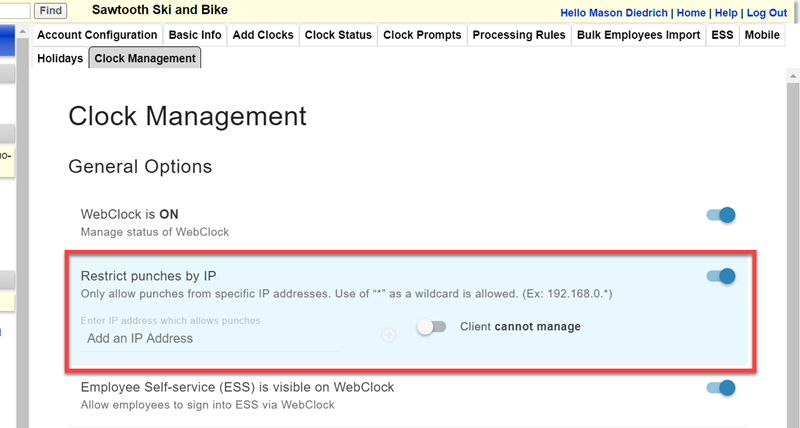The height and width of the screenshot is (428, 800).
Task: Click the add IP address plus icon
Action: click(389, 335)
